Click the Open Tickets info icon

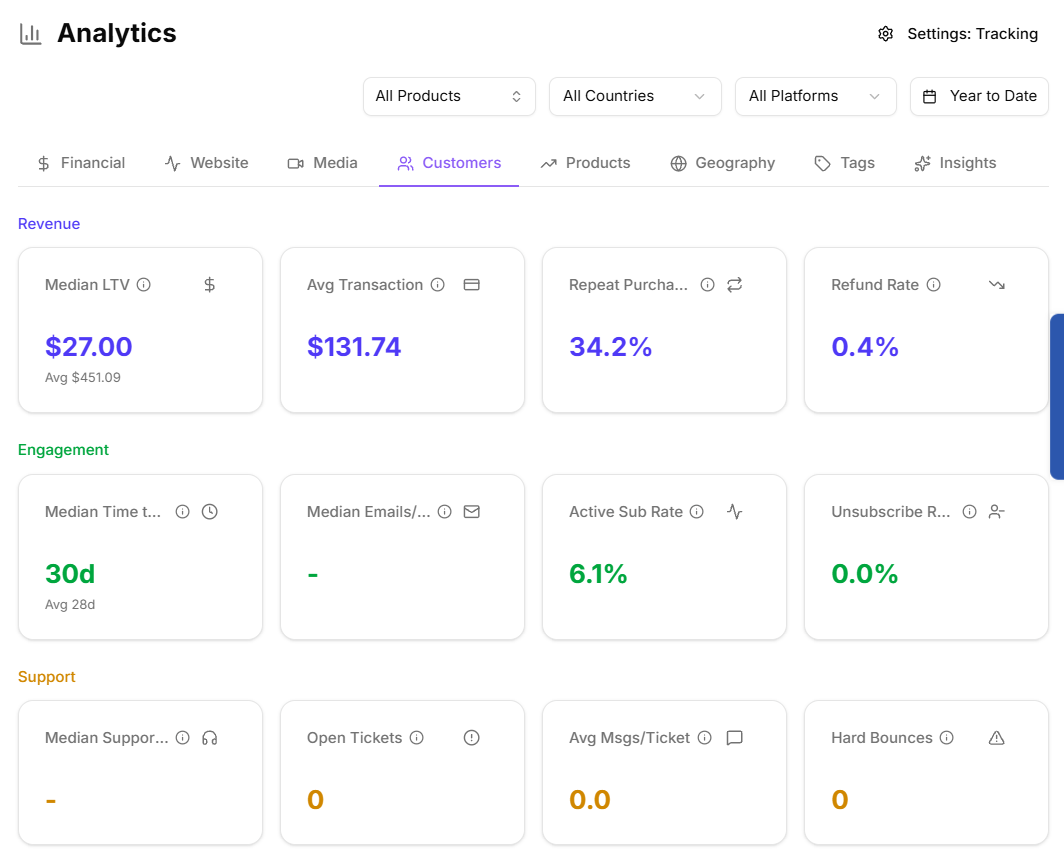(x=417, y=738)
